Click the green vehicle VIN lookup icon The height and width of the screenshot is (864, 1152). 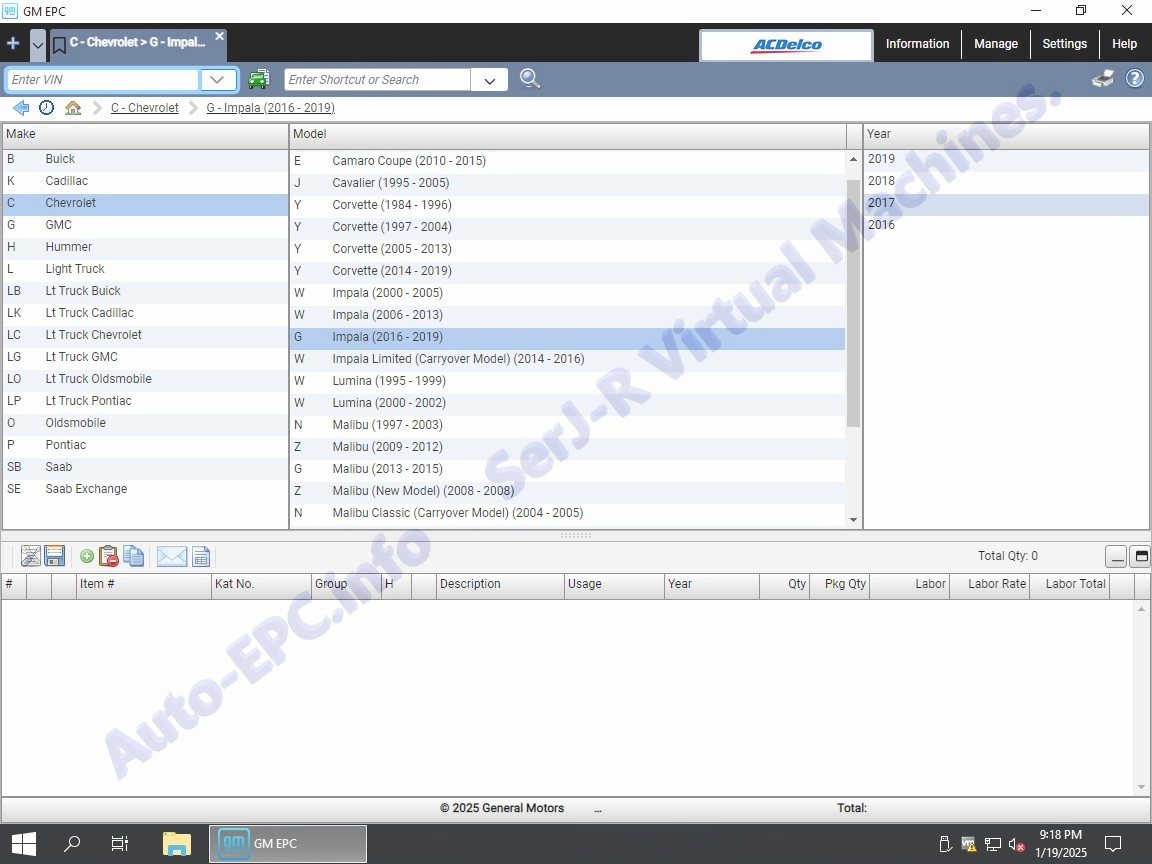pyautogui.click(x=259, y=79)
